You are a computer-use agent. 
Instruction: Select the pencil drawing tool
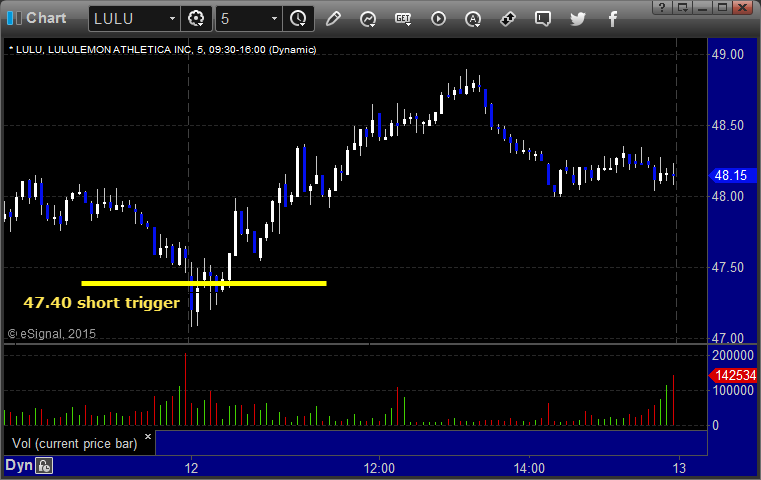coord(333,19)
